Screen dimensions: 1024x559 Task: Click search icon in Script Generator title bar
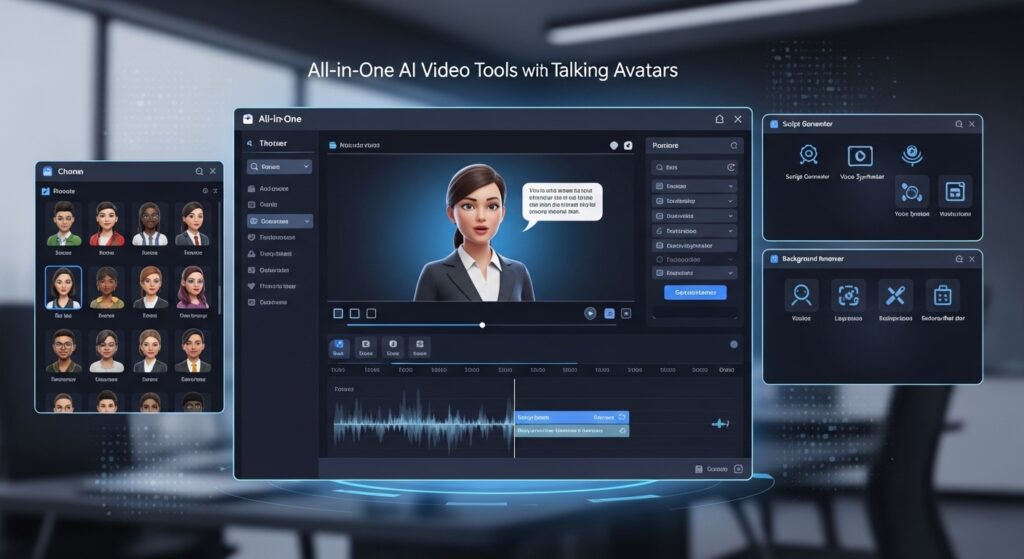pyautogui.click(x=959, y=124)
